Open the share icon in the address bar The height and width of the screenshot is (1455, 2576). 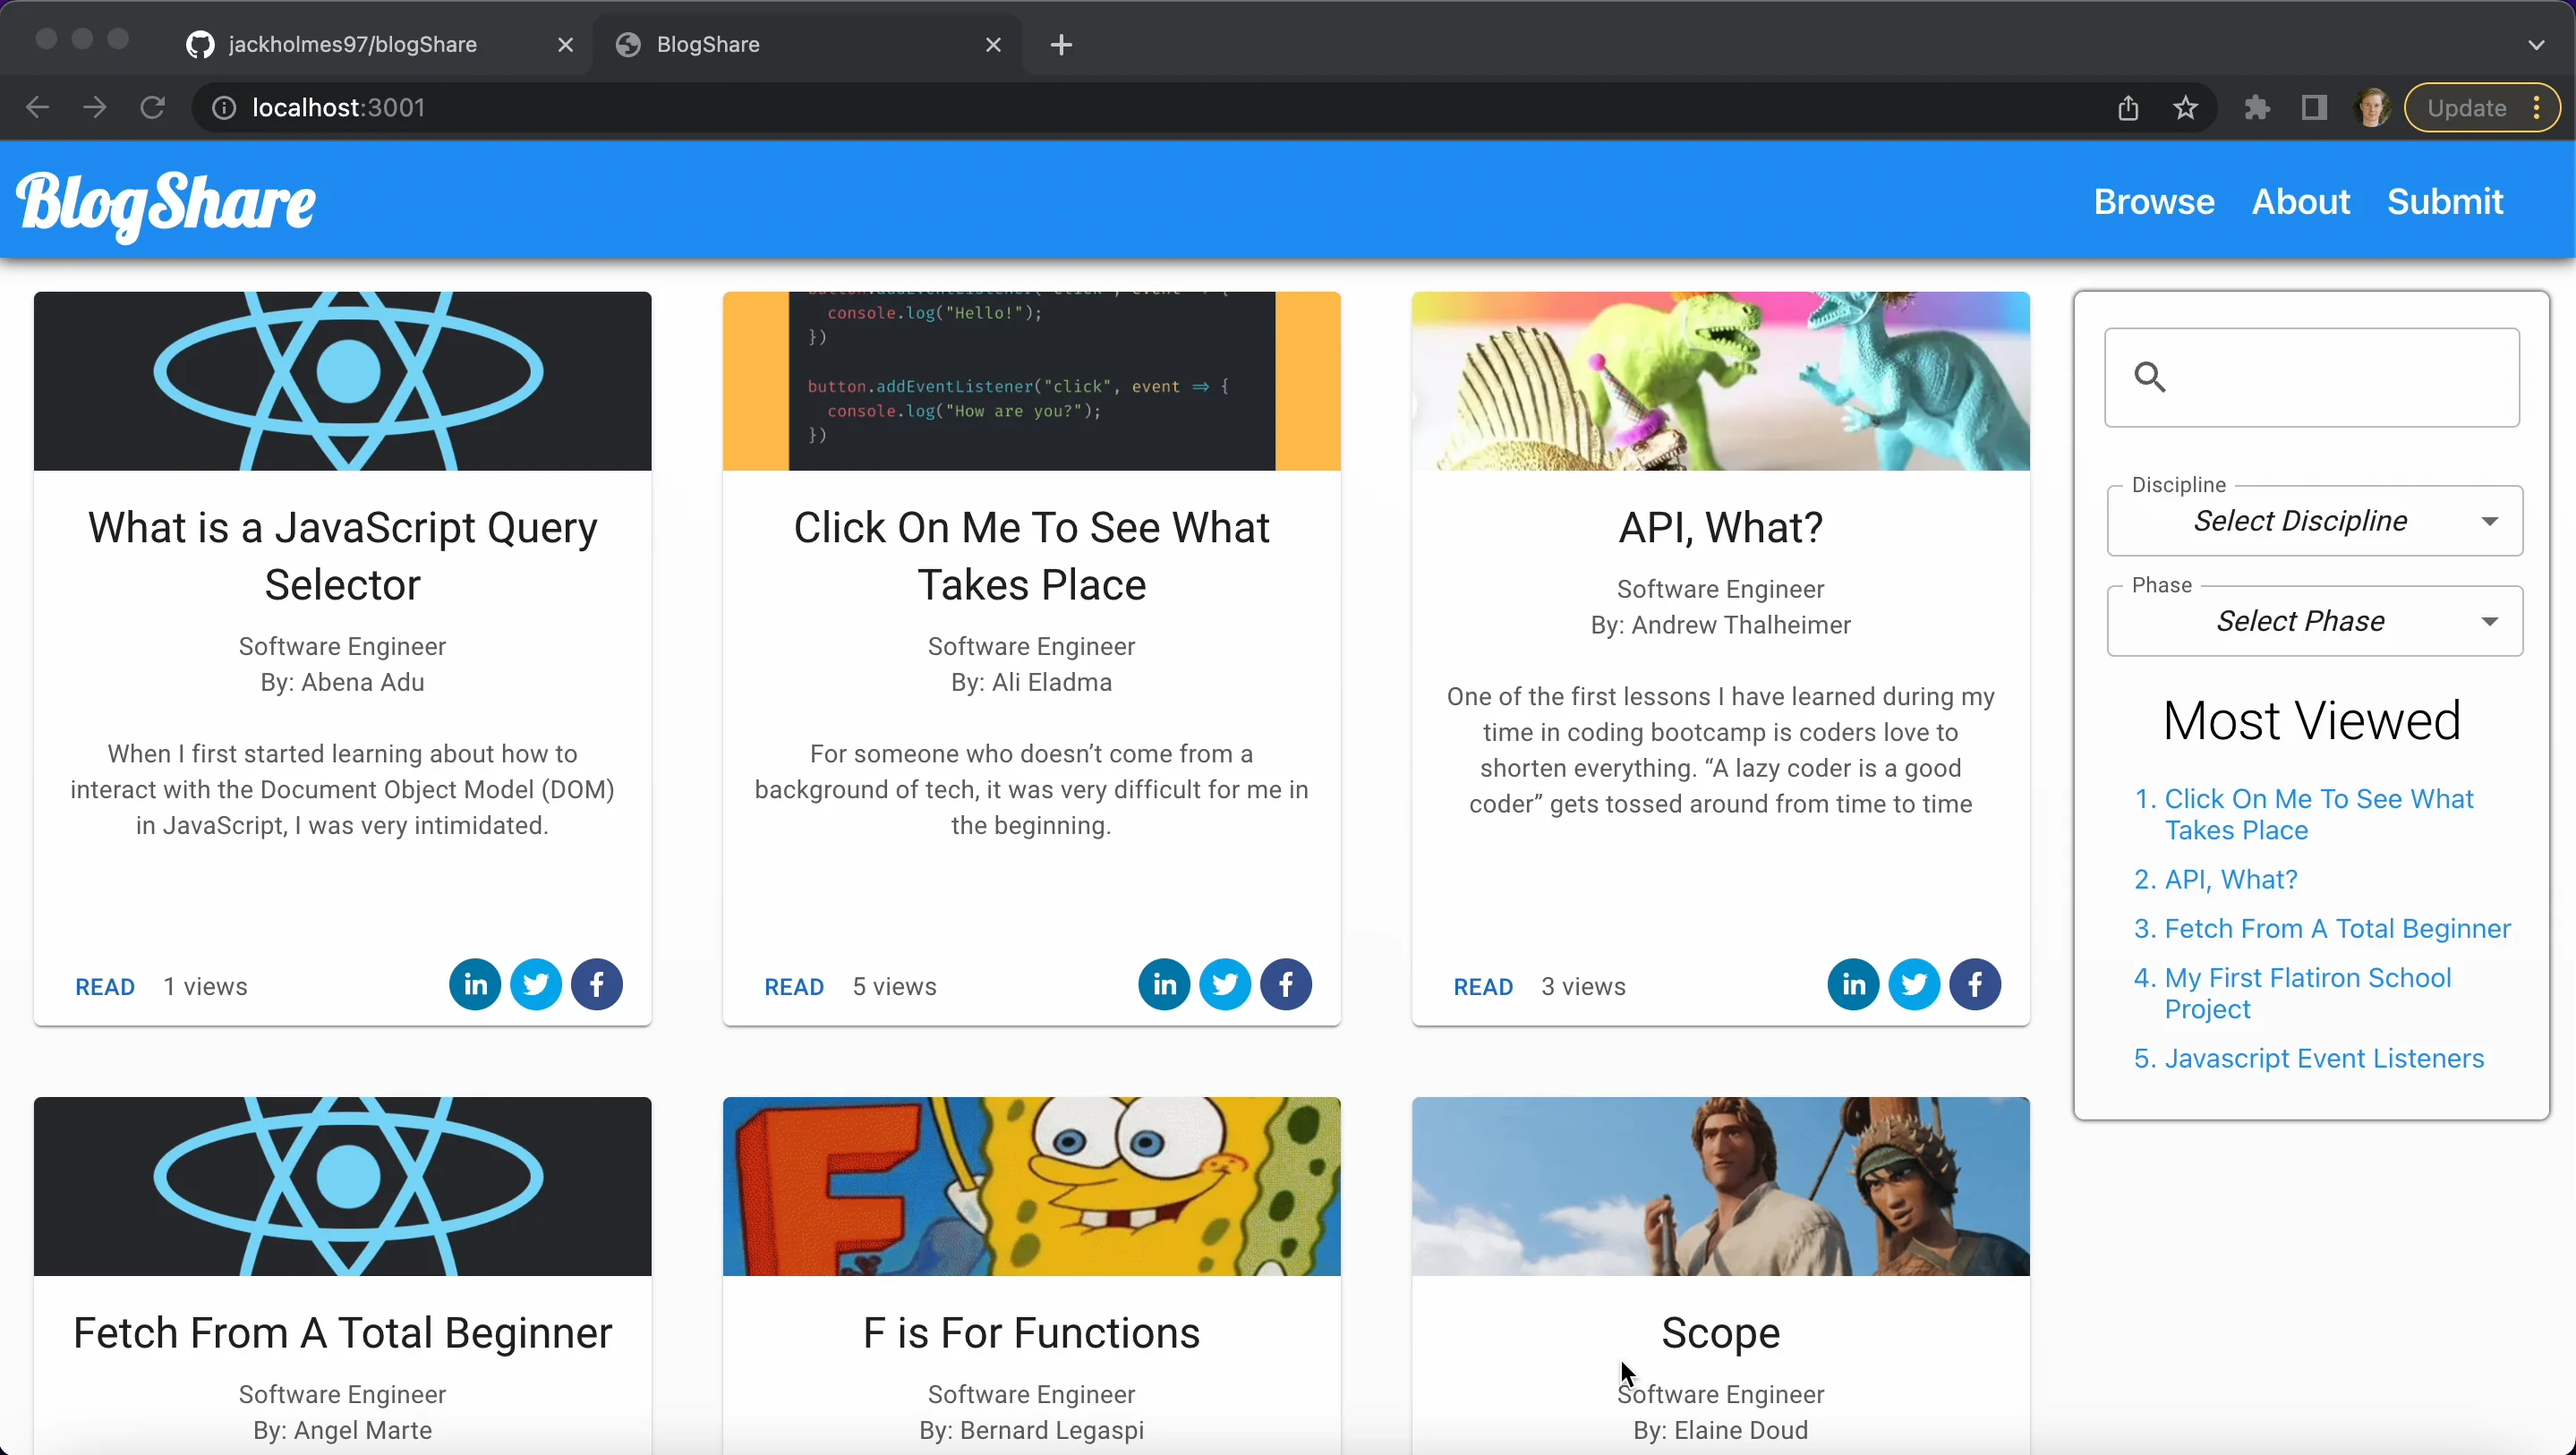tap(2128, 107)
